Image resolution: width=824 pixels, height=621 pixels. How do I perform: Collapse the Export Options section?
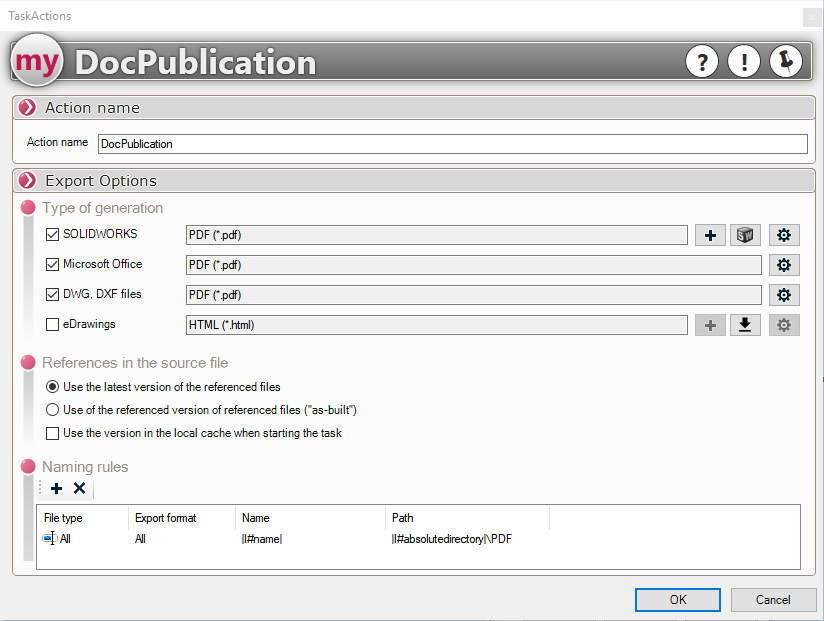(x=28, y=181)
